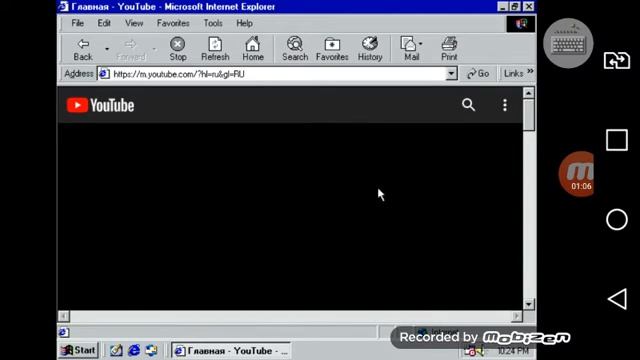The image size is (640, 360).
Task: Click the vertical scrollbar up arrow
Action: pyautogui.click(x=529, y=93)
